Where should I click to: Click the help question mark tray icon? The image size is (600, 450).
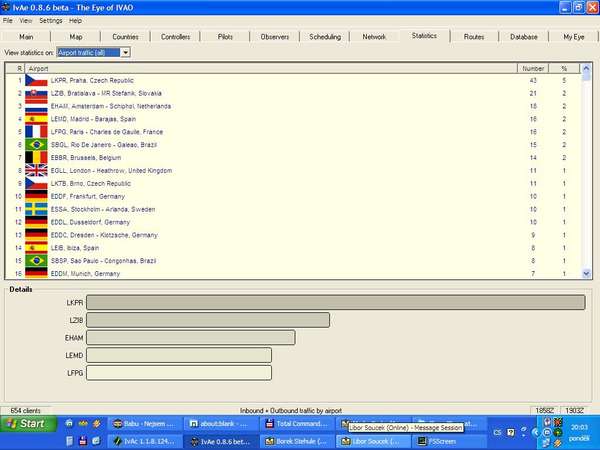tap(510, 433)
